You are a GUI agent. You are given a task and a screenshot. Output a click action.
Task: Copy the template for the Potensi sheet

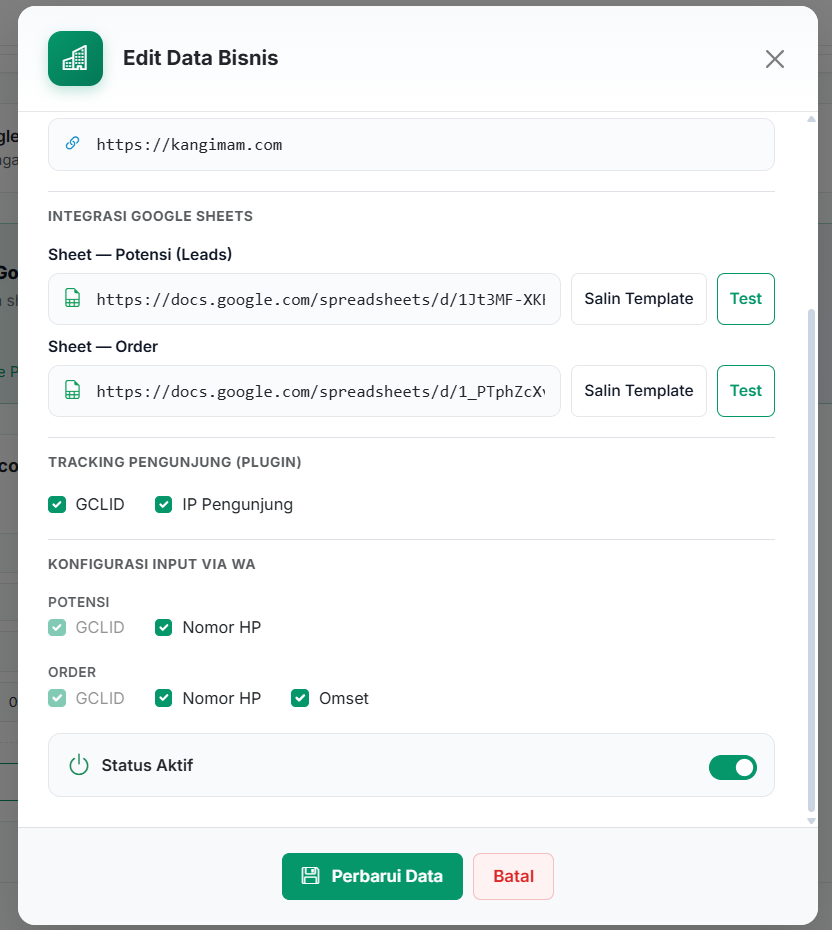(x=639, y=299)
